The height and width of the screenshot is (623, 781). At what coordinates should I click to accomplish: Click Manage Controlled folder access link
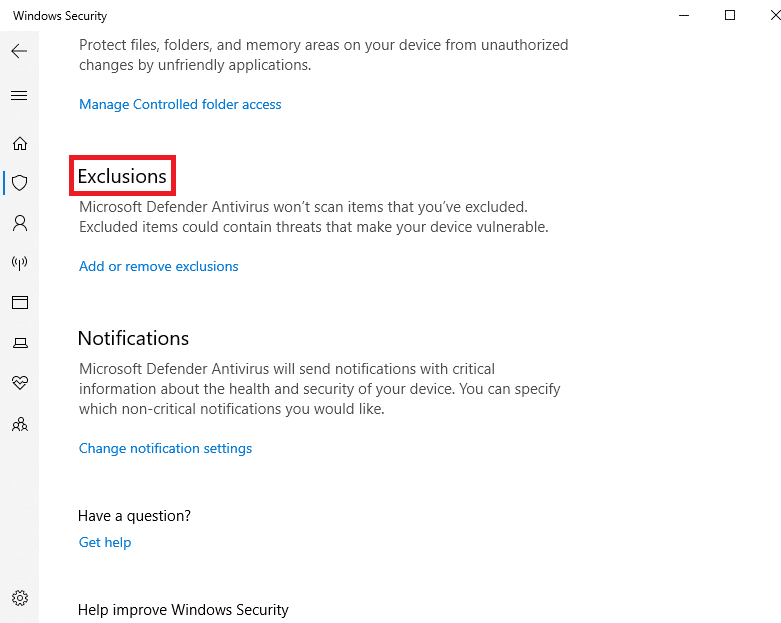point(180,104)
